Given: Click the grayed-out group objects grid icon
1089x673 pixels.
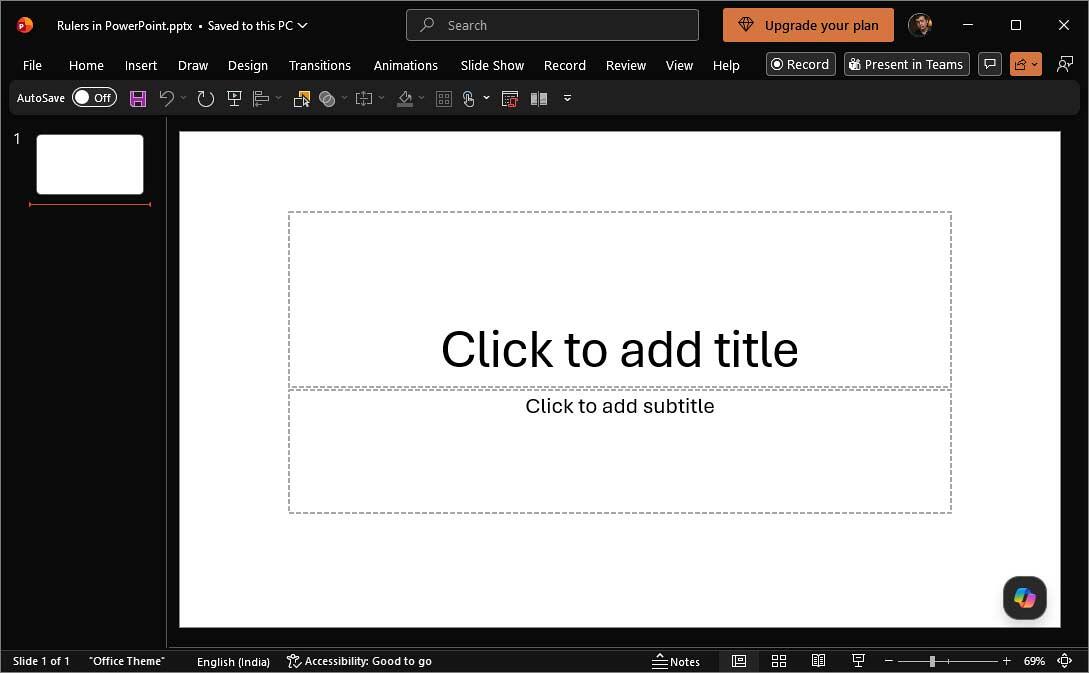Looking at the screenshot, I should pyautogui.click(x=444, y=99).
